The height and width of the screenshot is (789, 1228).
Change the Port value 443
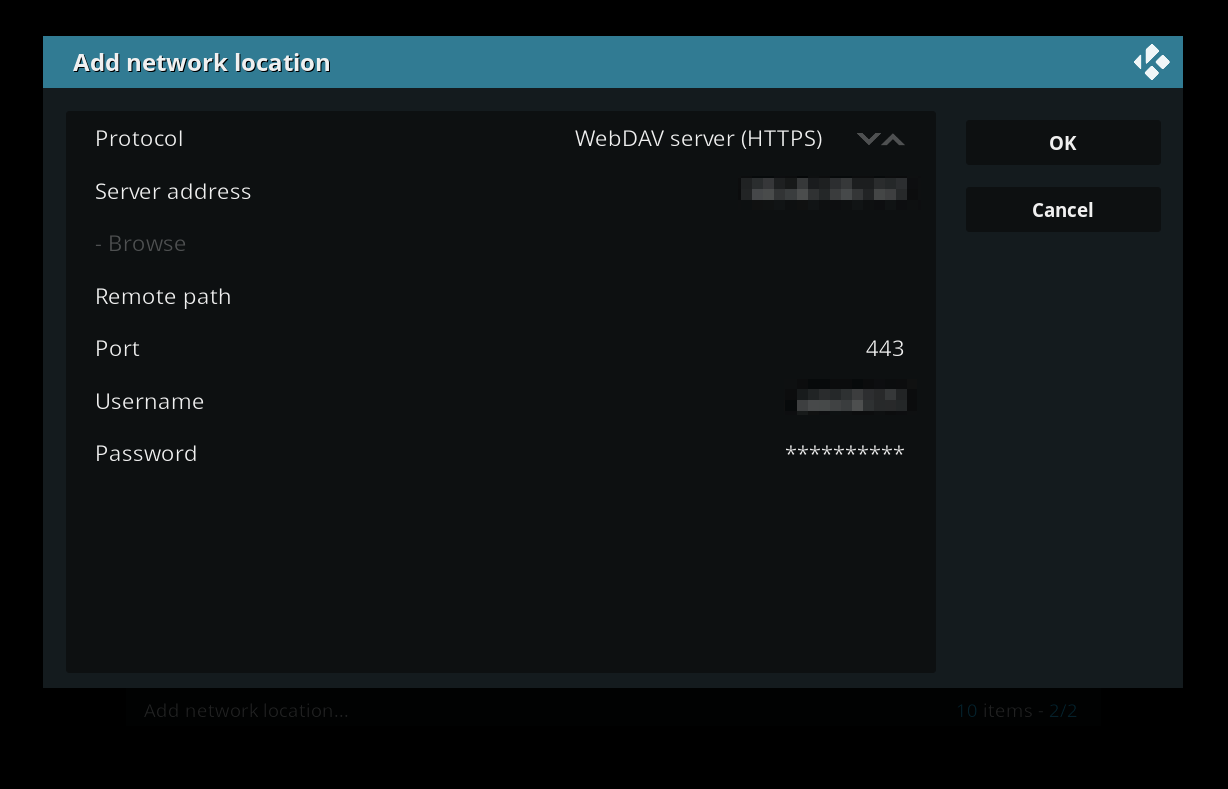[x=885, y=348]
